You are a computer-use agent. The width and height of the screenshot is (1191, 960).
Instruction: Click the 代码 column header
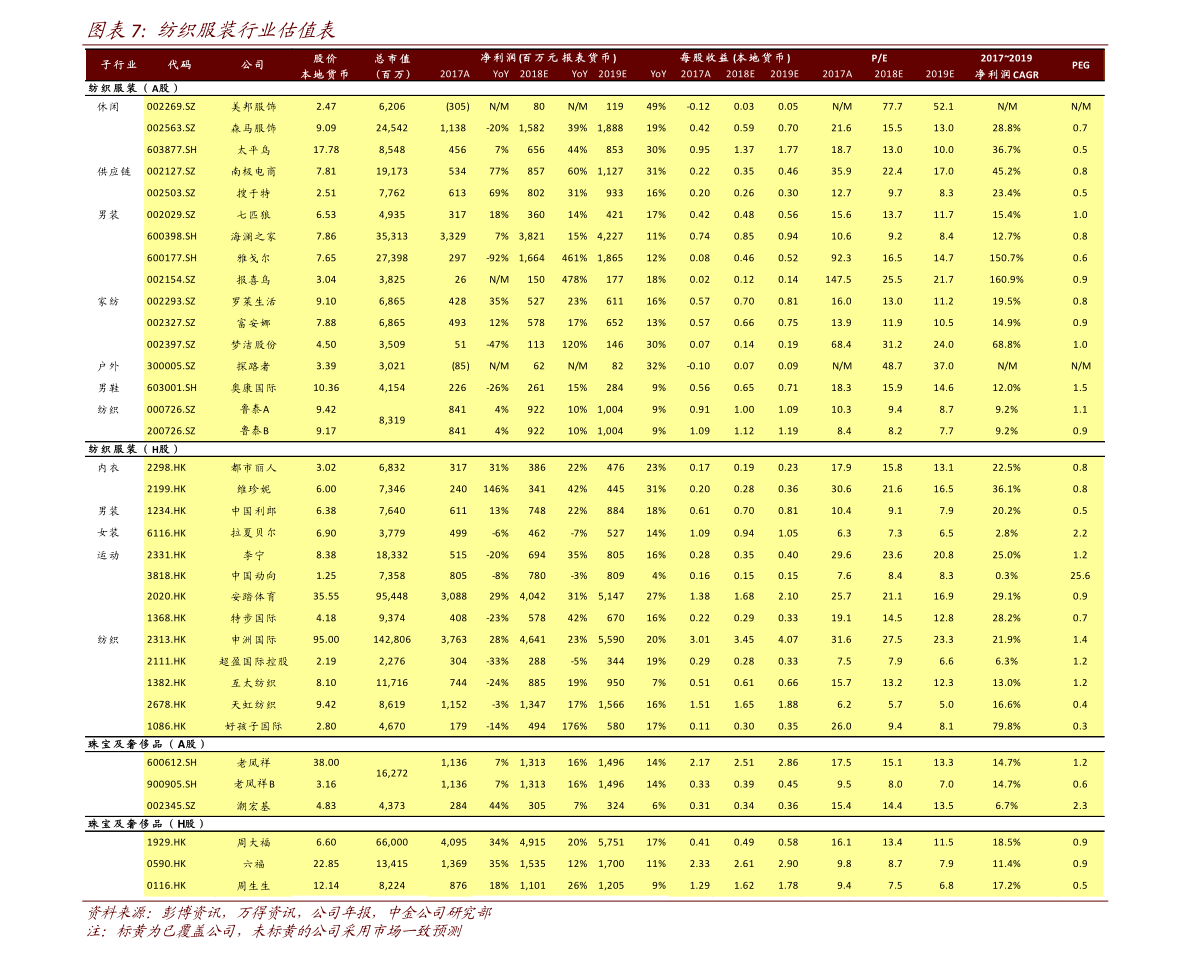tap(179, 65)
